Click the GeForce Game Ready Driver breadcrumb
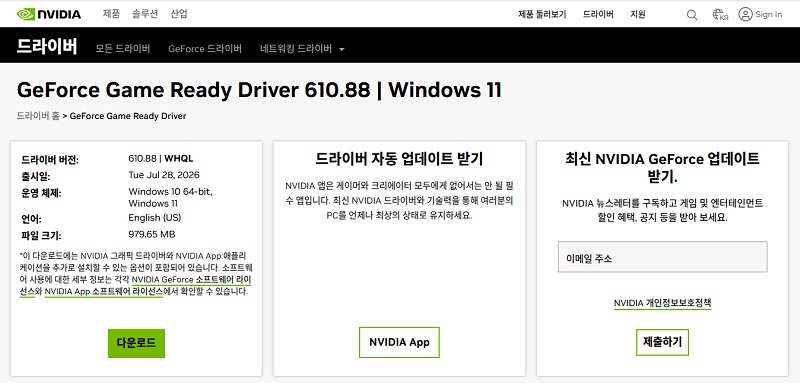Image resolution: width=800 pixels, height=383 pixels. tap(128, 116)
